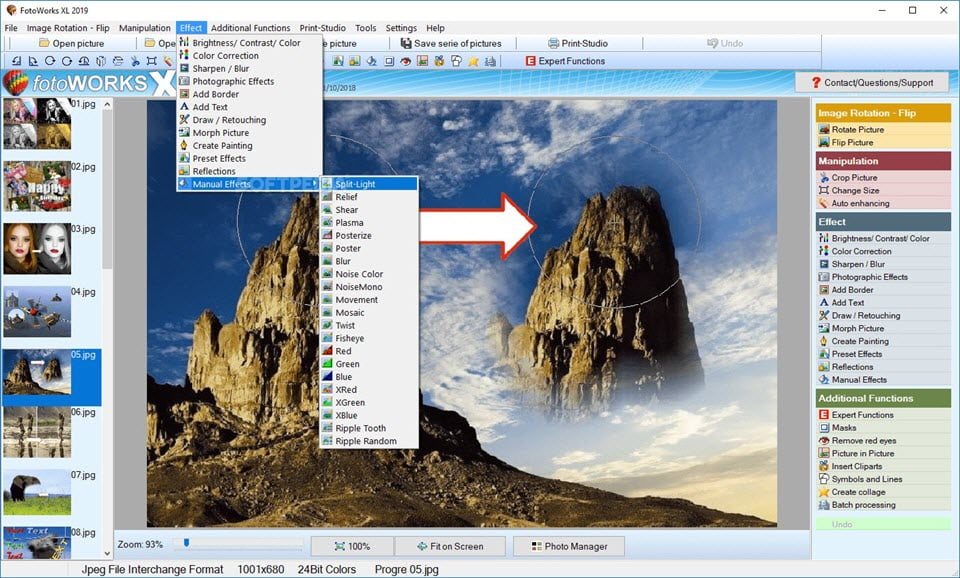Click the Undo toolbar button
The image size is (960, 578).
[725, 43]
